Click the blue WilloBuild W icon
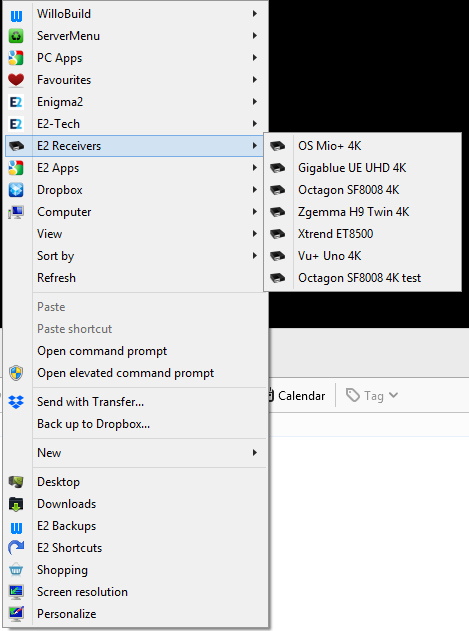The image size is (469, 631). pos(16,14)
